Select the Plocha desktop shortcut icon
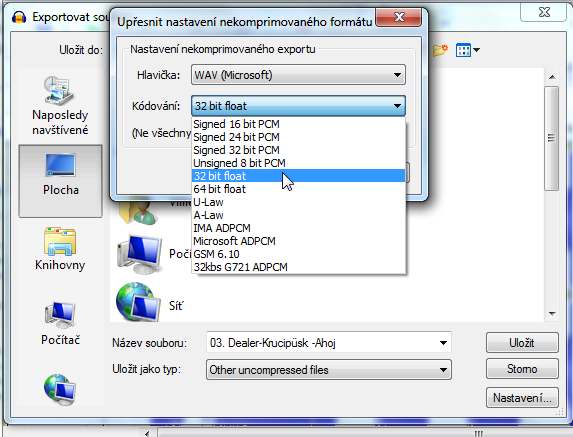Image resolution: width=573 pixels, height=437 pixels. point(60,165)
